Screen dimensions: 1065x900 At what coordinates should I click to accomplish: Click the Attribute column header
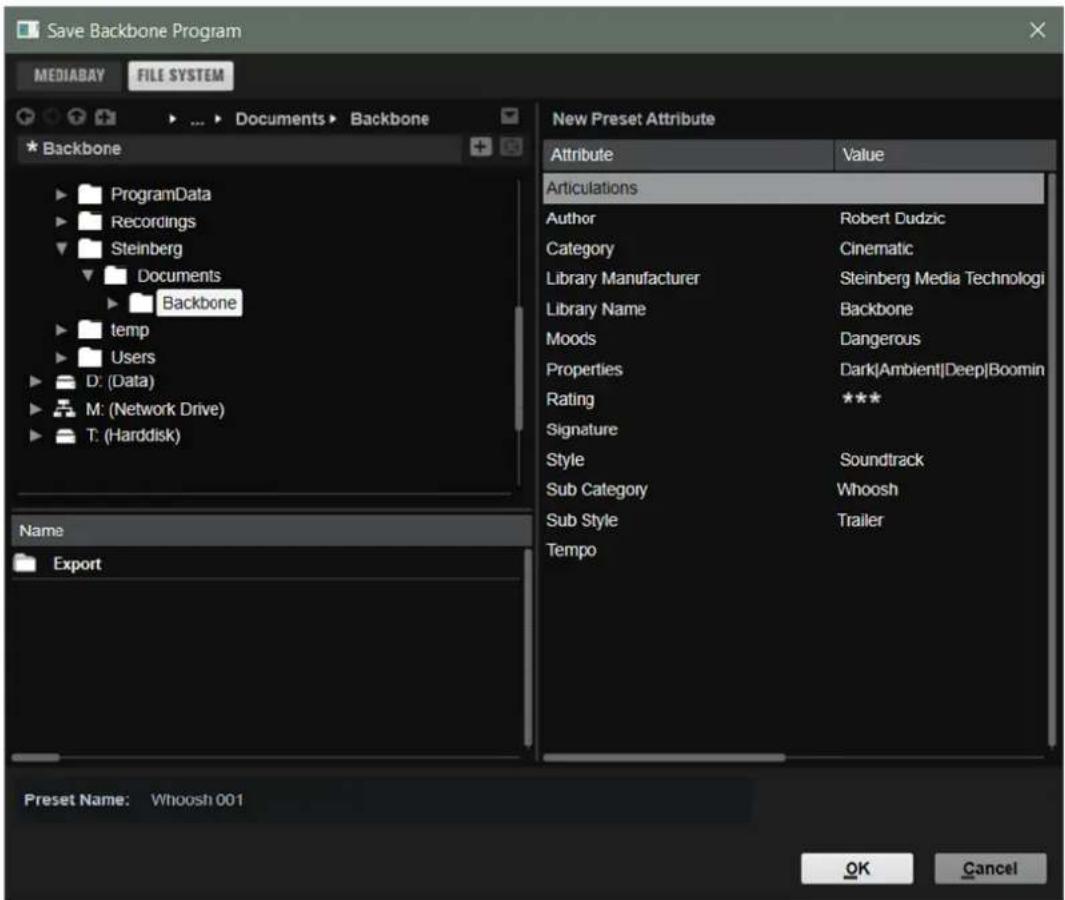coord(687,155)
